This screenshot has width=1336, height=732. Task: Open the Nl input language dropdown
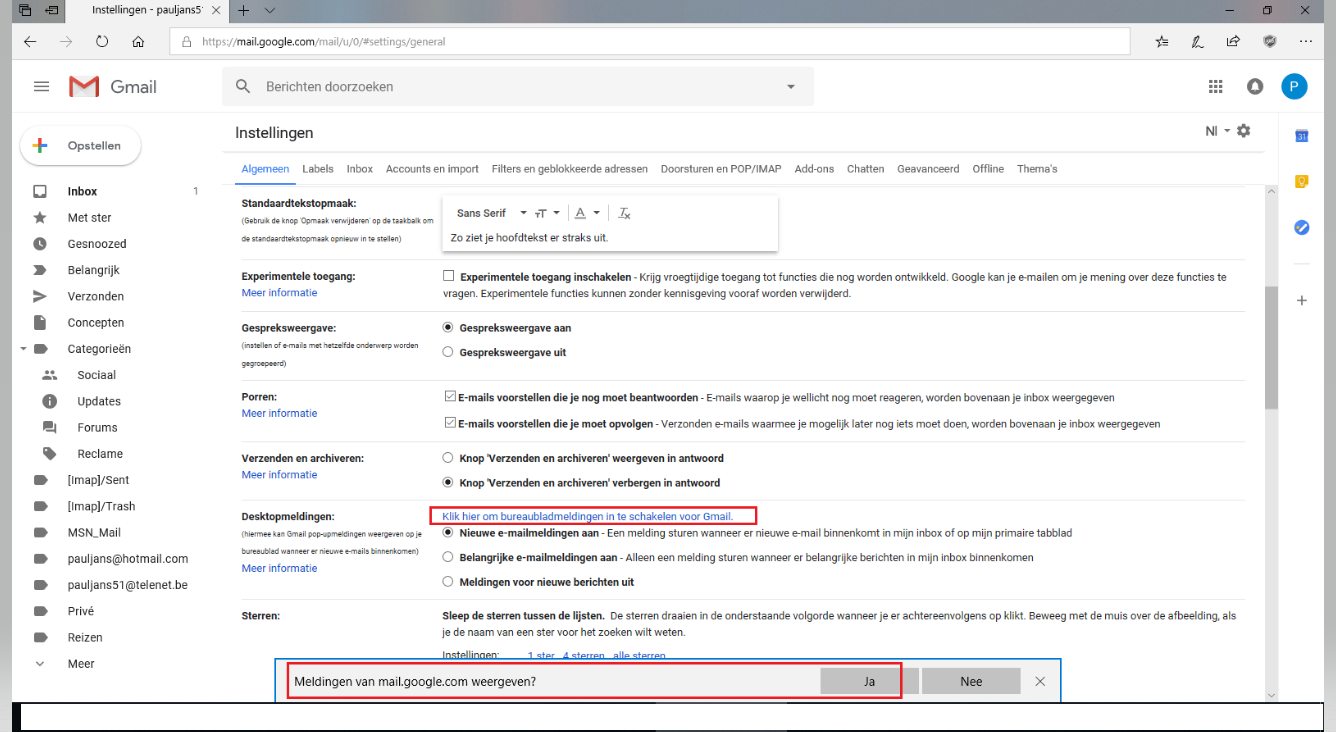tap(1217, 131)
